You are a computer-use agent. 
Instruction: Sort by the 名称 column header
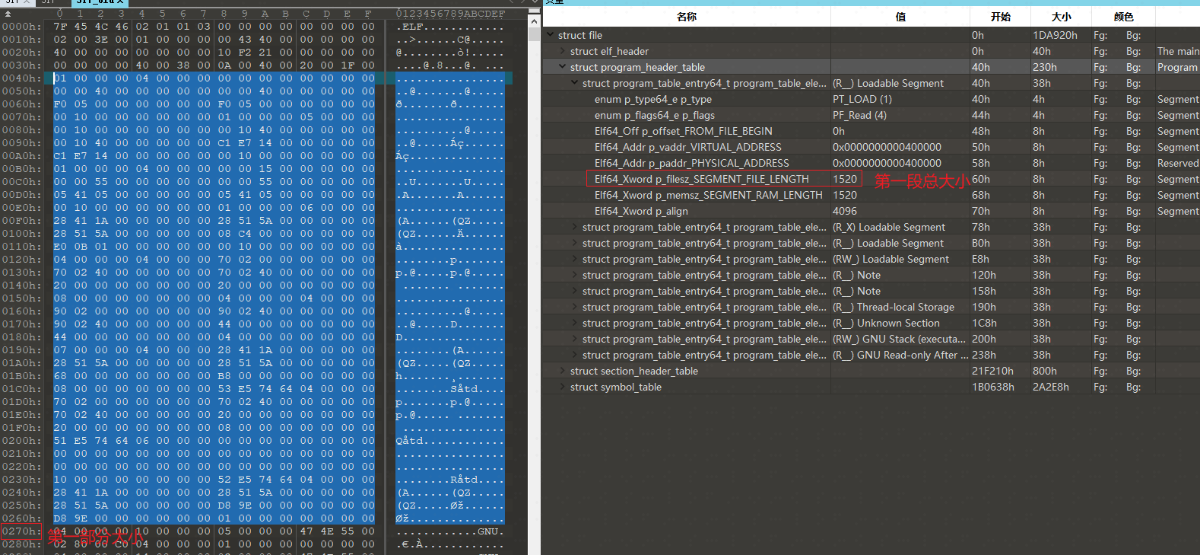pyautogui.click(x=686, y=17)
